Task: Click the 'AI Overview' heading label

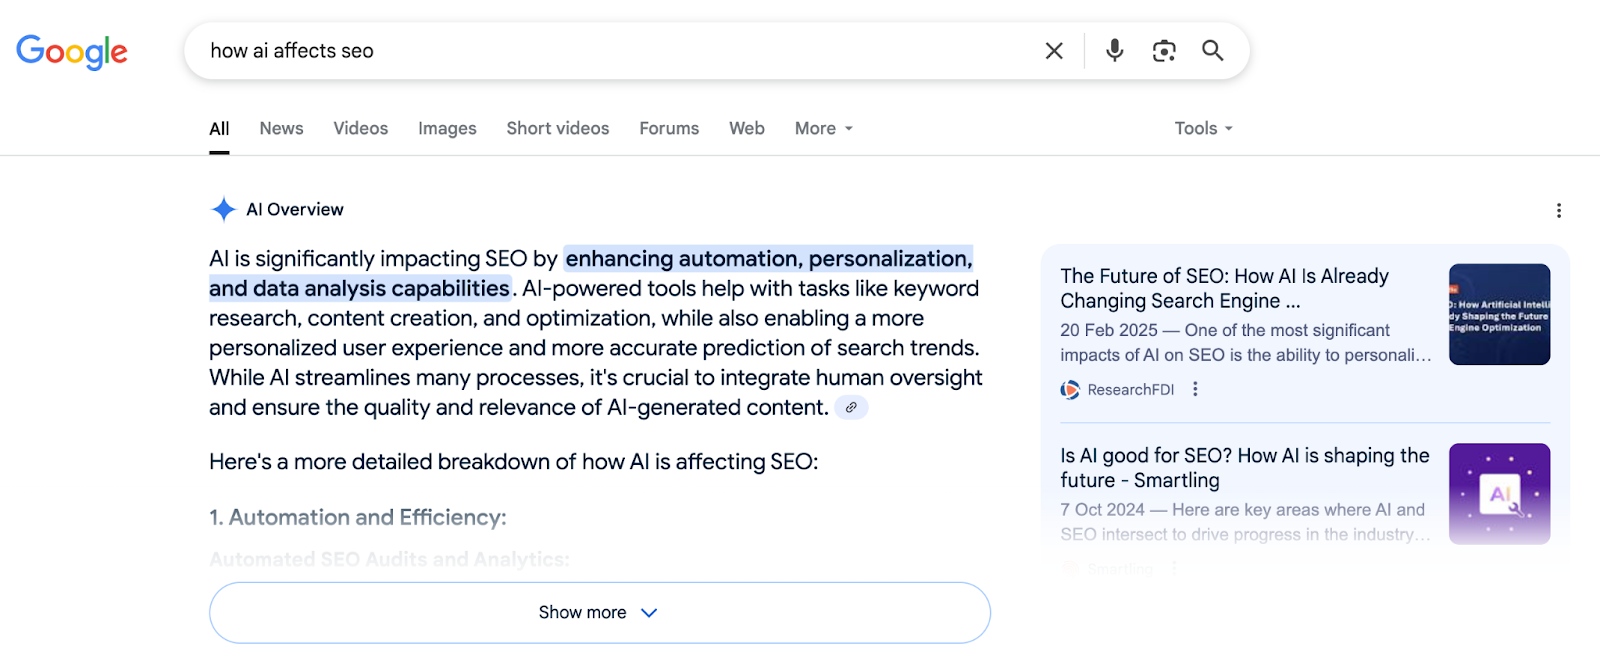Action: (295, 209)
